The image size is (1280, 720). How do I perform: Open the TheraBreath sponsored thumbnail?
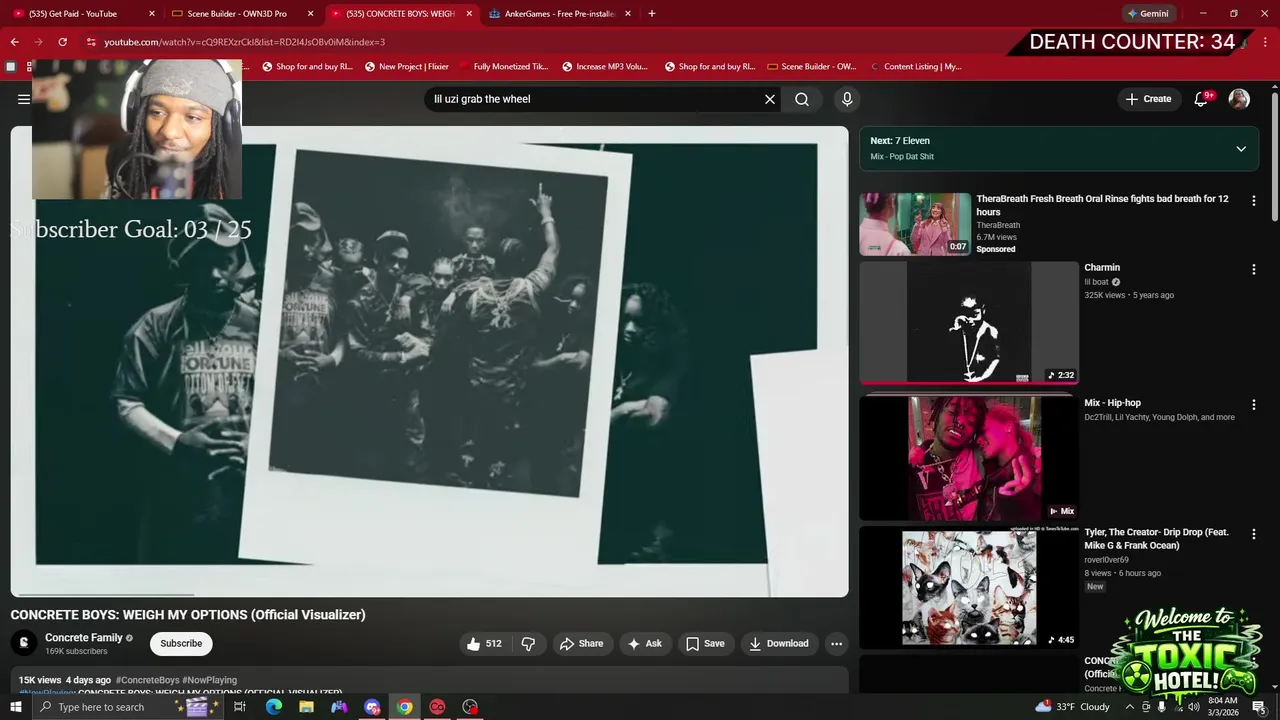tap(915, 224)
